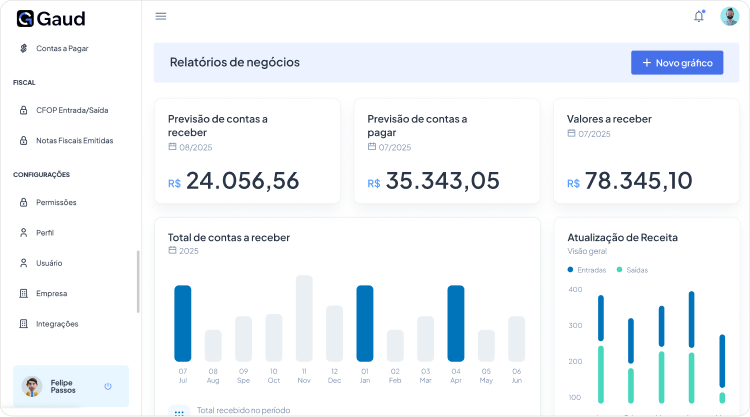Go to Notas Fiscais Emitidas
This screenshot has width=750, height=417.
coord(74,141)
